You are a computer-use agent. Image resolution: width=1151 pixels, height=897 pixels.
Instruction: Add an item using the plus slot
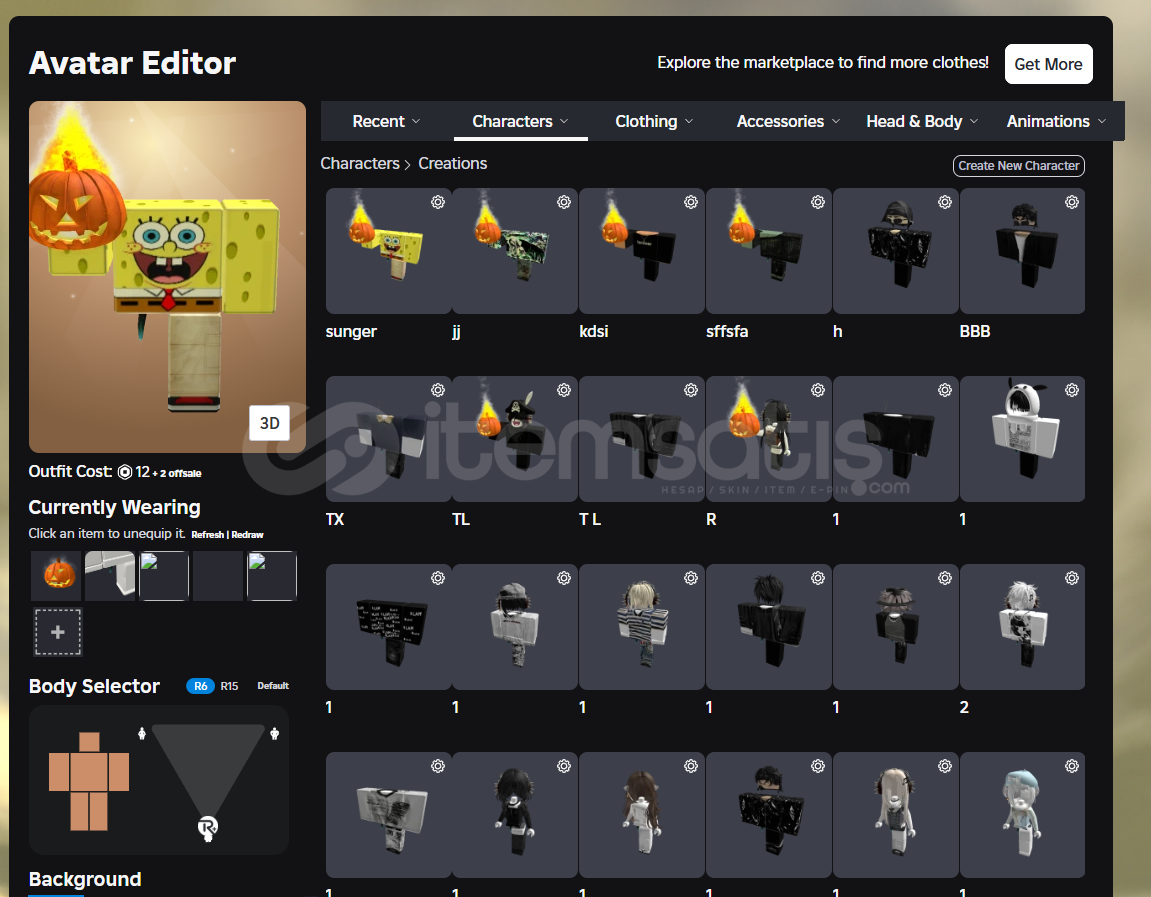(58, 632)
